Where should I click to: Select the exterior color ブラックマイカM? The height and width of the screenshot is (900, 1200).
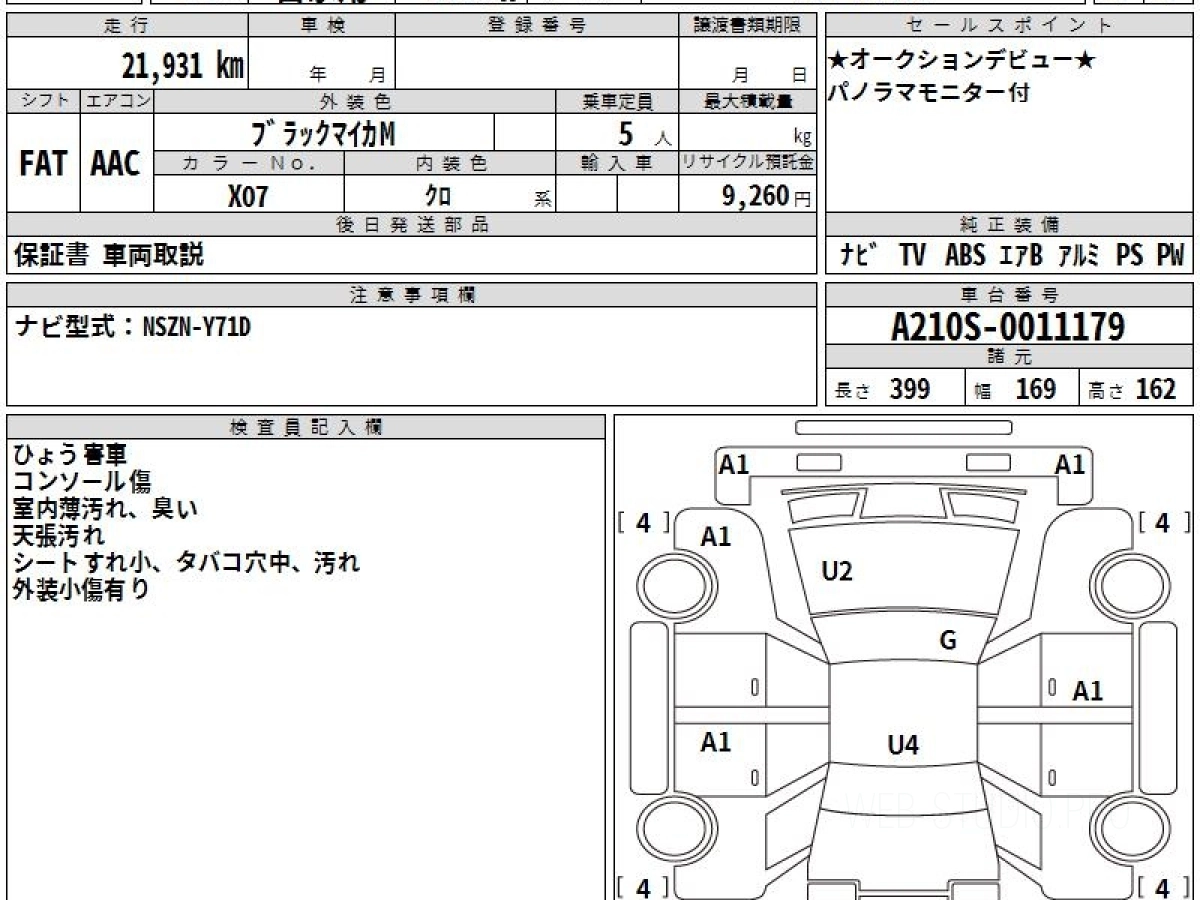point(322,132)
